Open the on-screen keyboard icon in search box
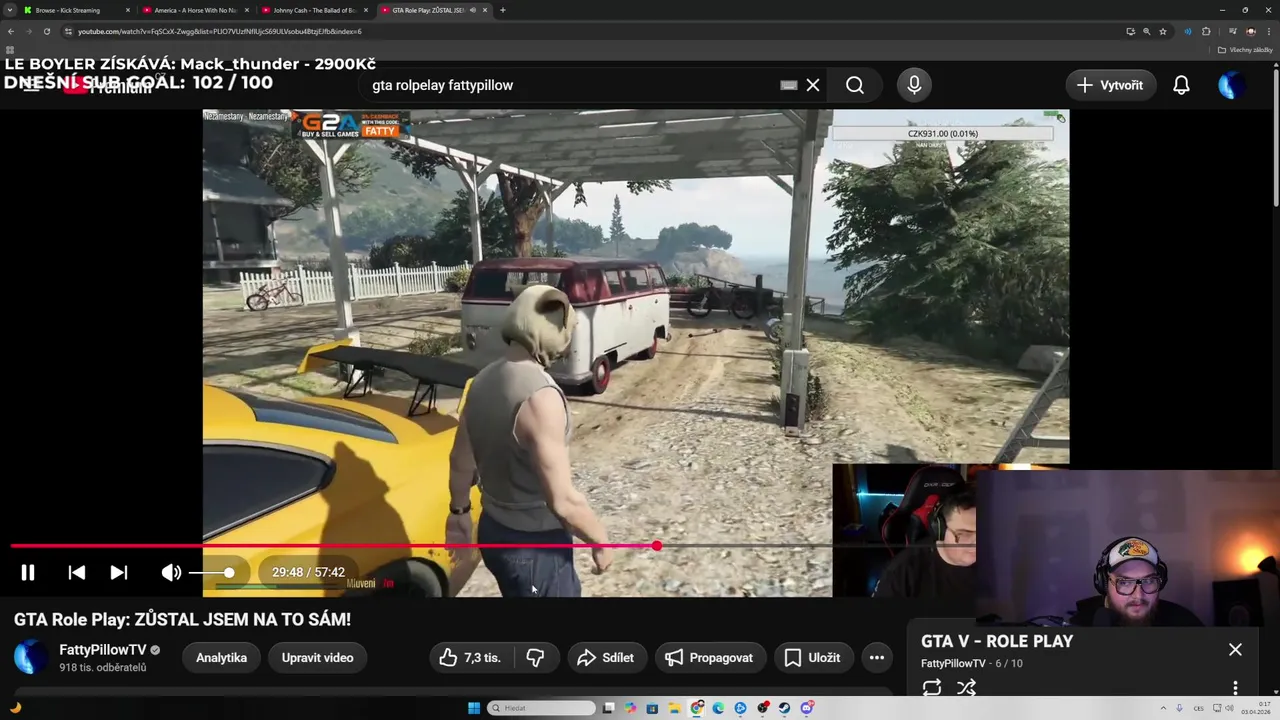1280x720 pixels. click(x=789, y=85)
